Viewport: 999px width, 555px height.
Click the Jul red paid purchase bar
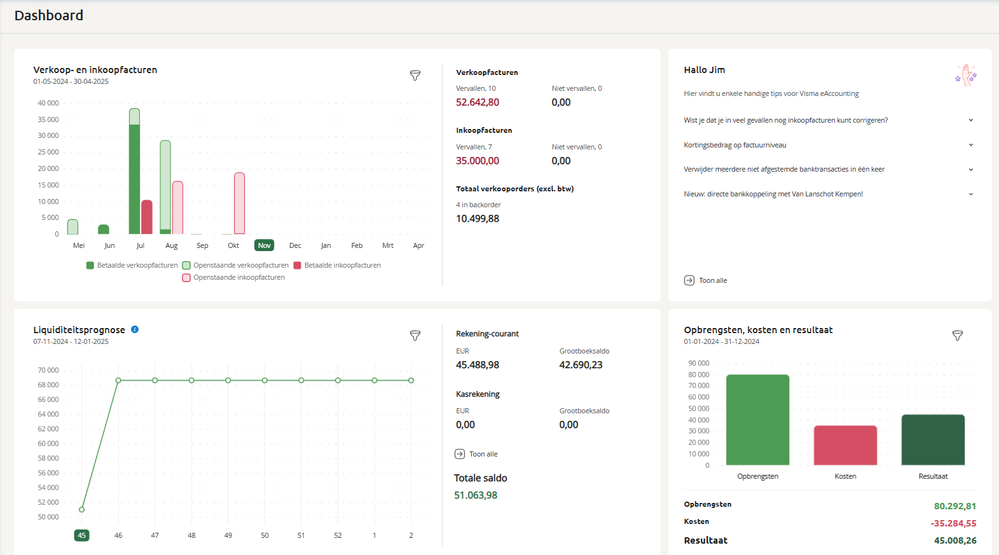(x=147, y=217)
